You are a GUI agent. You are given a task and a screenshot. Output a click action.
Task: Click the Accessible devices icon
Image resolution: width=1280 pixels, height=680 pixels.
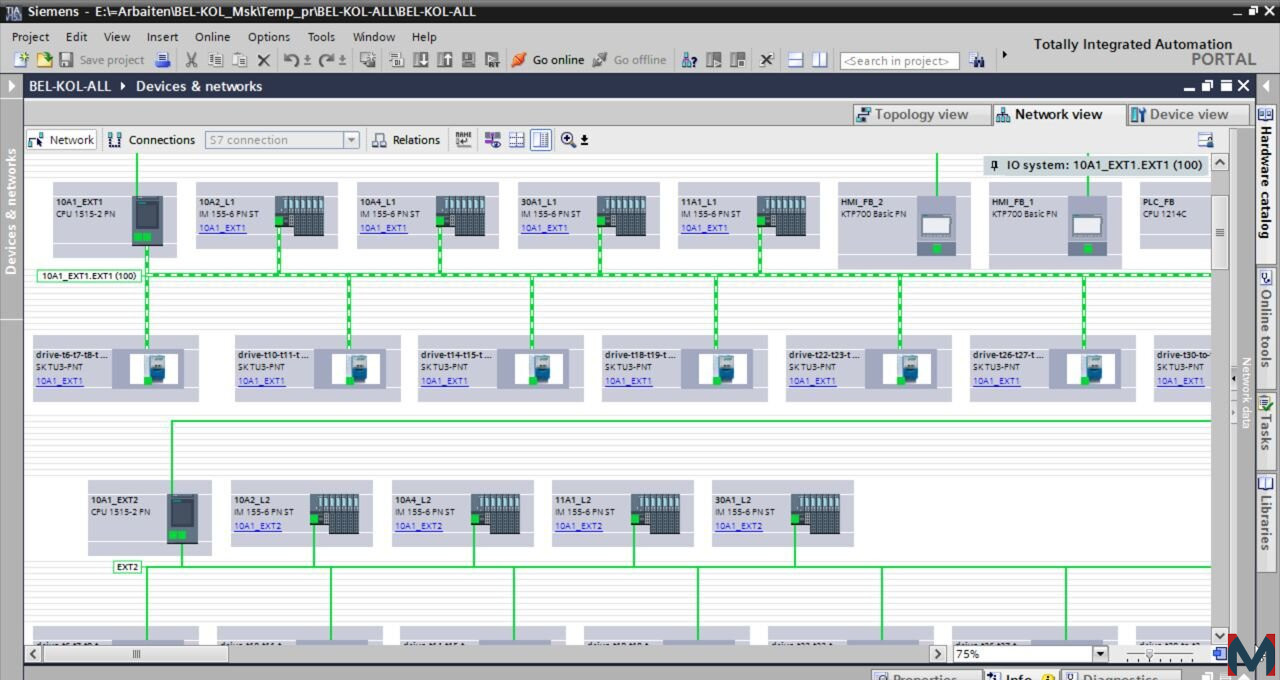[x=689, y=60]
